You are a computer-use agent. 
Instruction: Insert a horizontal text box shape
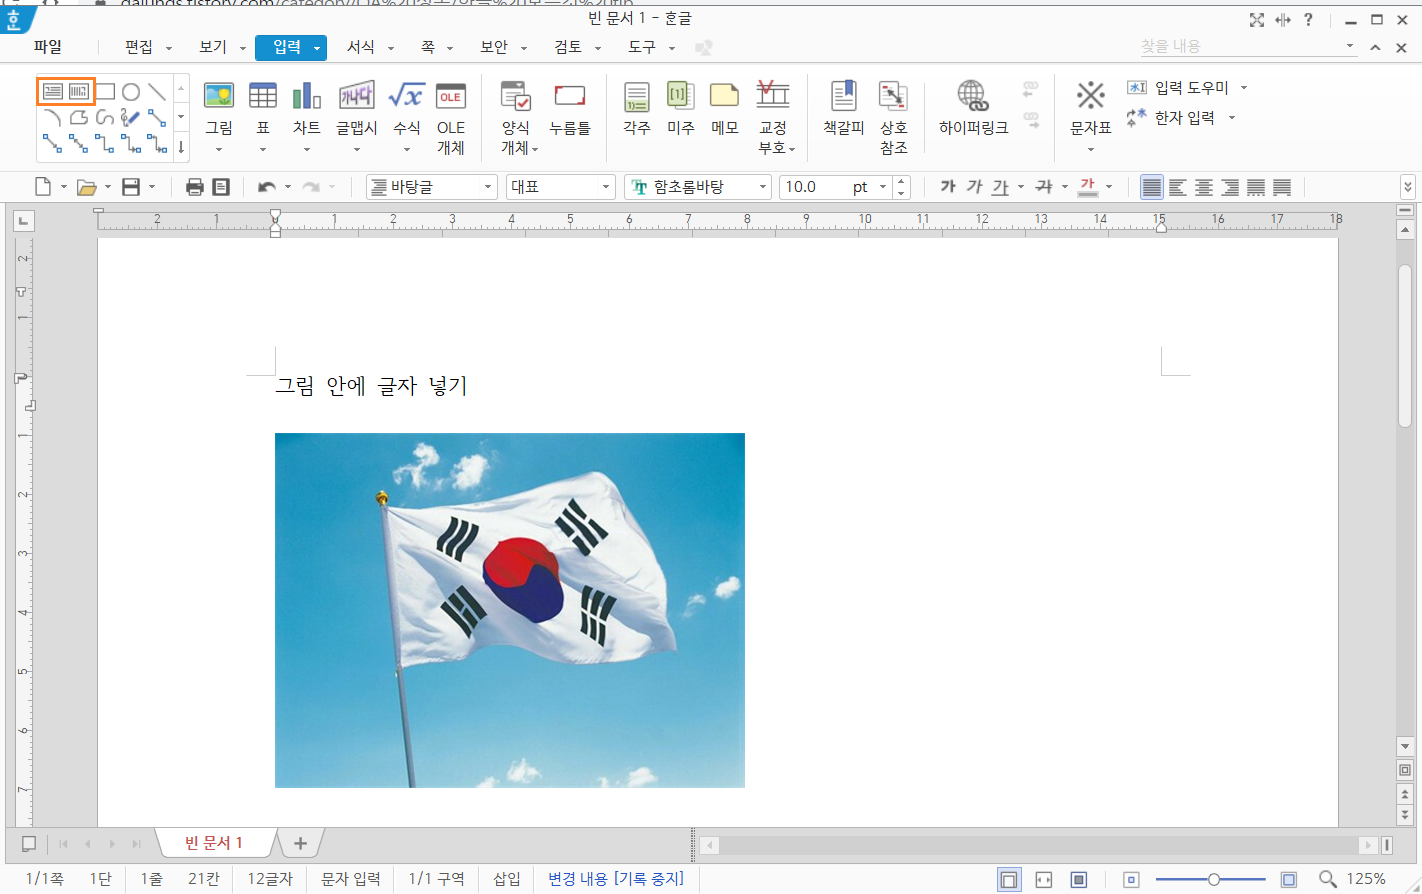53,92
